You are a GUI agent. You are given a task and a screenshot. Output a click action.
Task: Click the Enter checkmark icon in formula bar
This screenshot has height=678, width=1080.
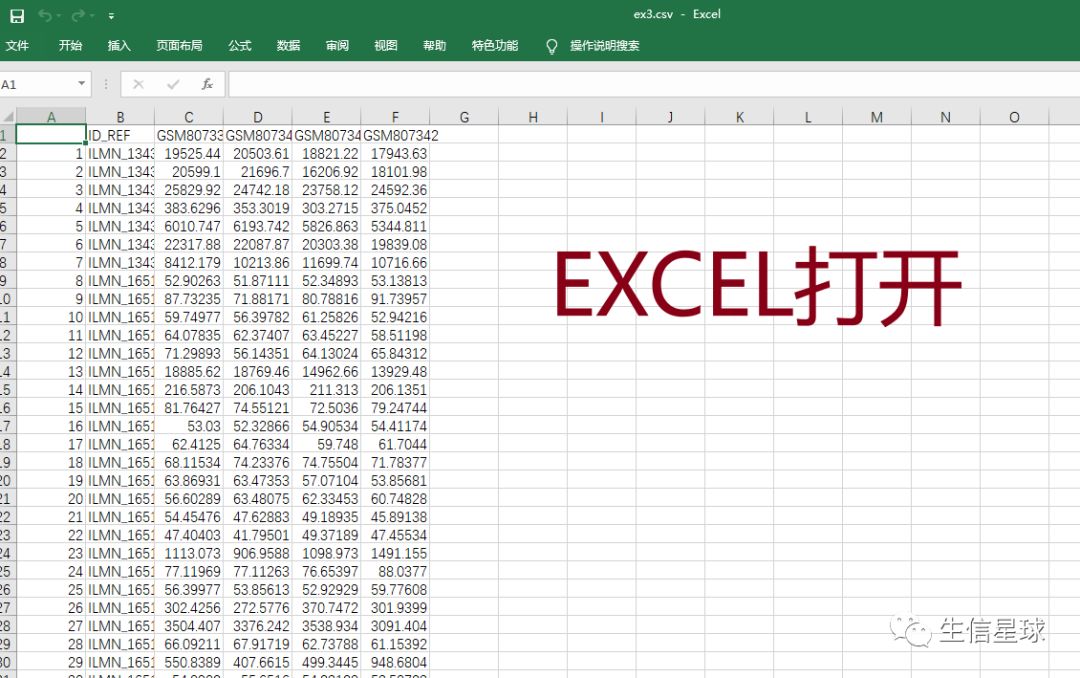(173, 84)
